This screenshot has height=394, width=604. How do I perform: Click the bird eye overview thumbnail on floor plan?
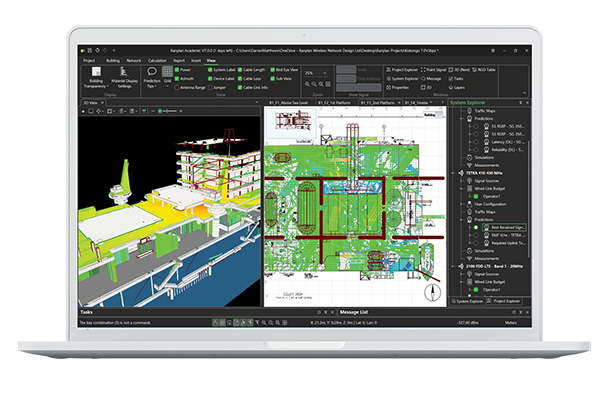pos(291,122)
